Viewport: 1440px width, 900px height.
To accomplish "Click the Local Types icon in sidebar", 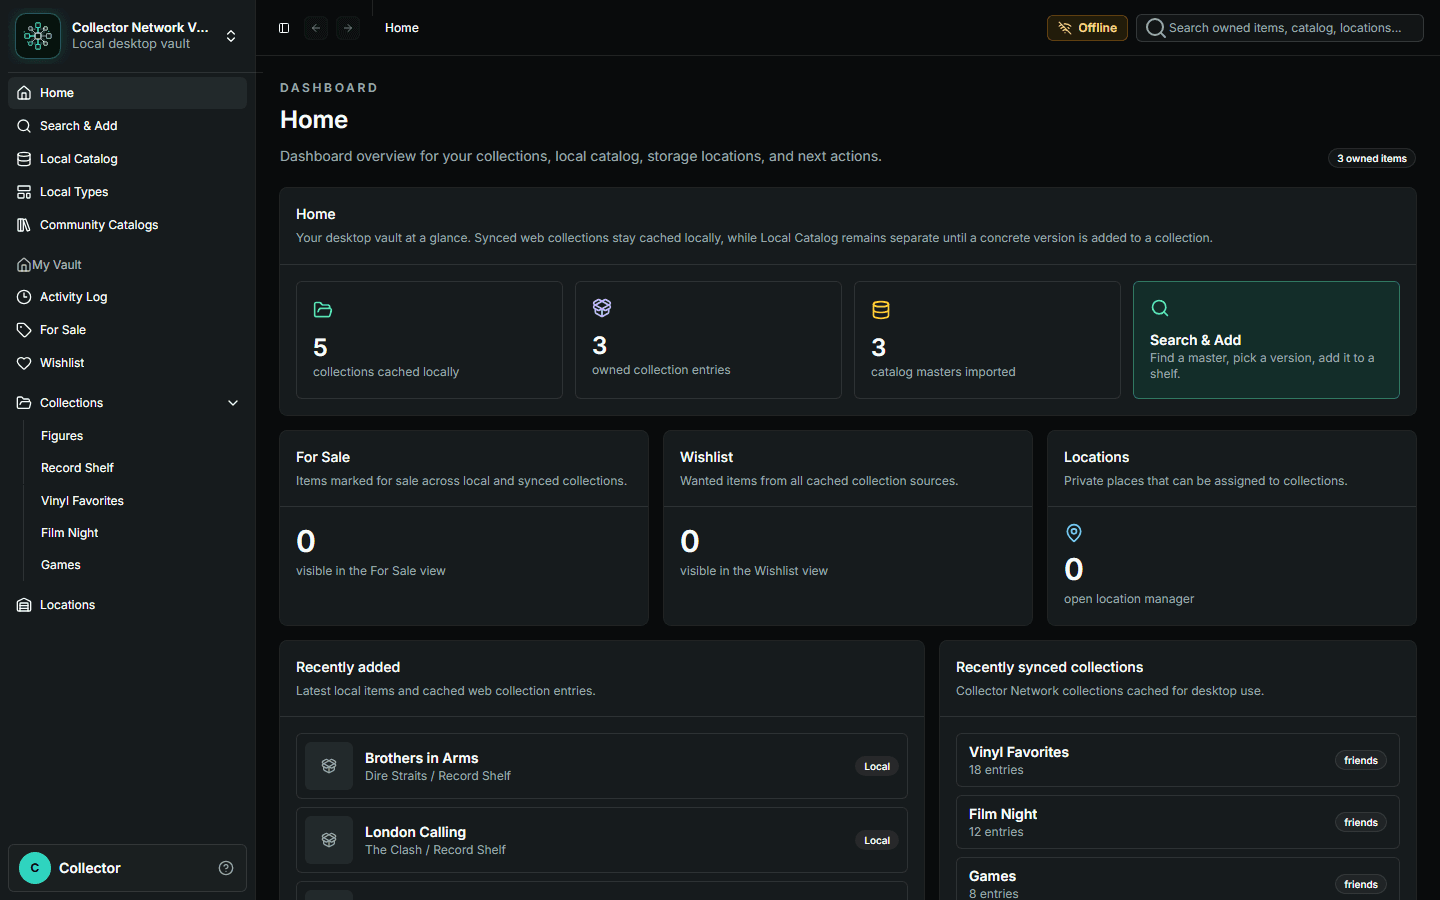I will tap(24, 192).
